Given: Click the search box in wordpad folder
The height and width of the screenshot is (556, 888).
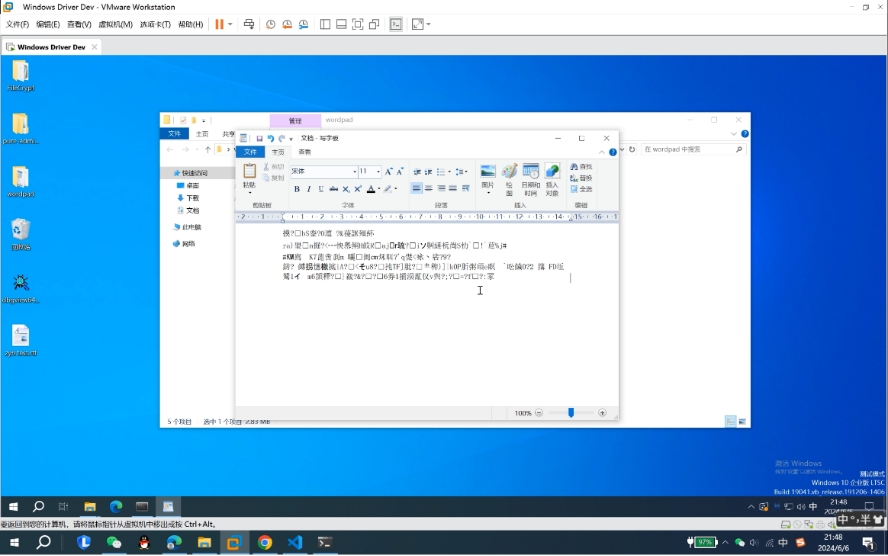Looking at the screenshot, I should pos(690,149).
